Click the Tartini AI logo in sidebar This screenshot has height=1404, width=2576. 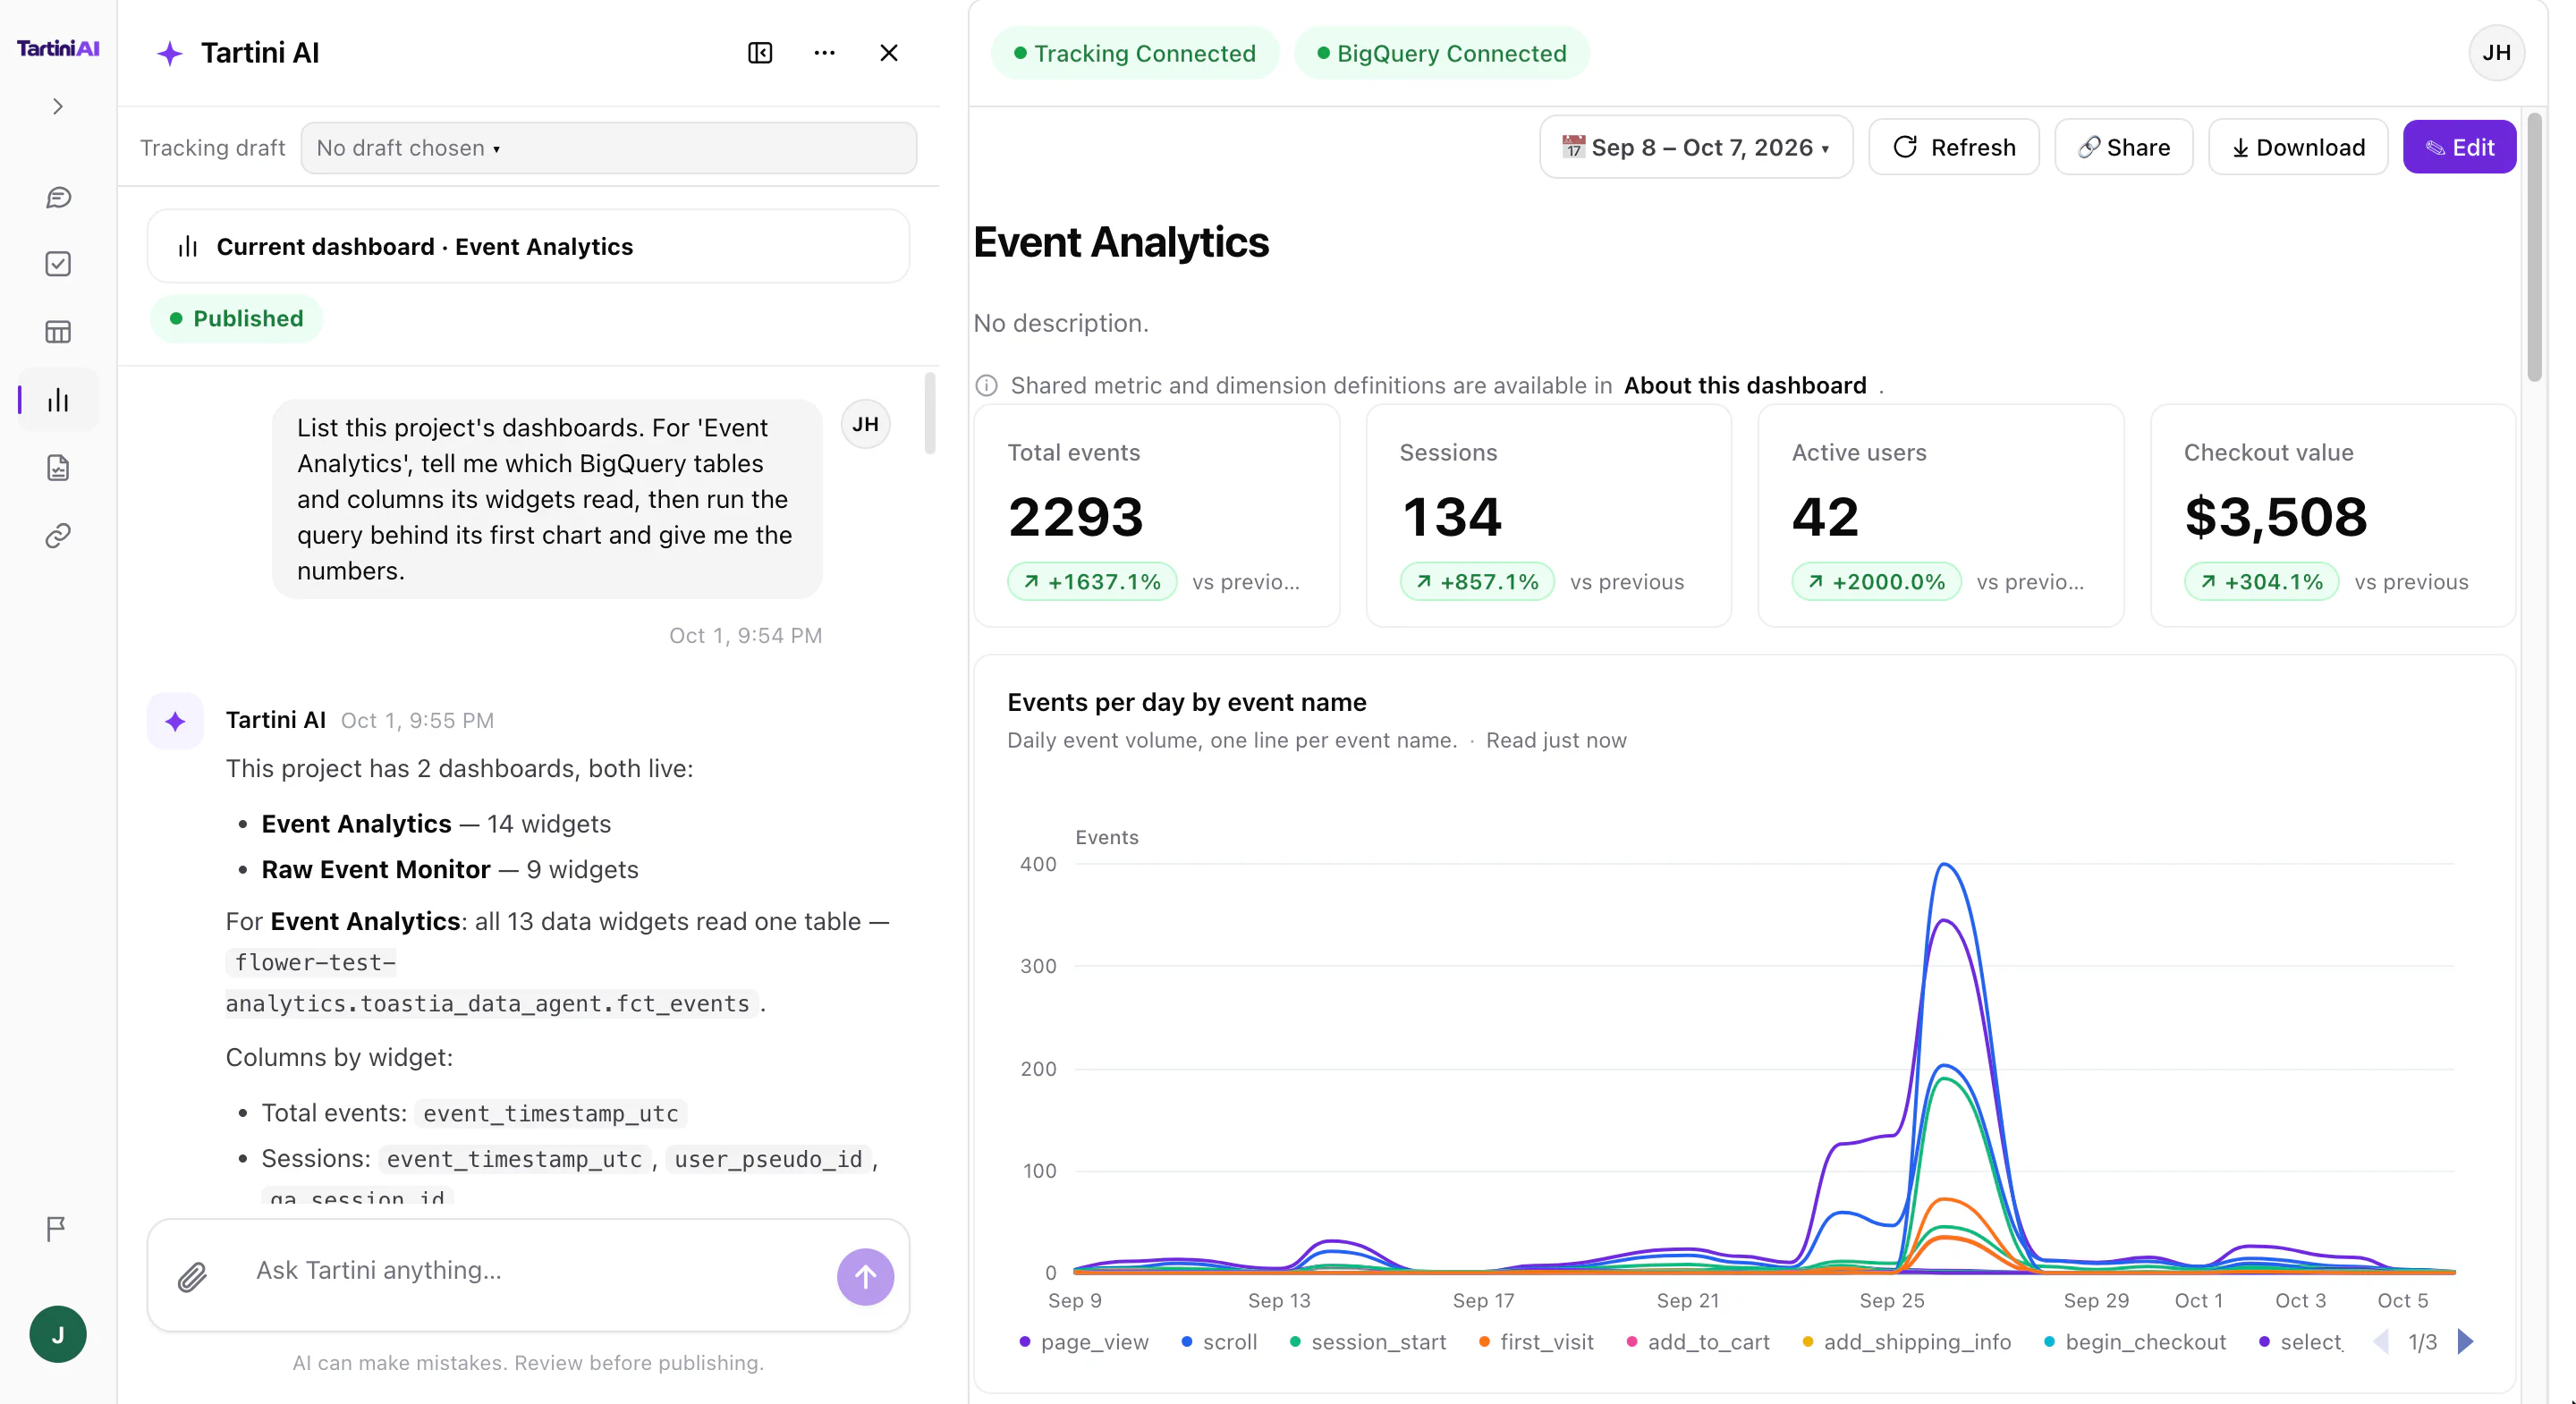[58, 48]
